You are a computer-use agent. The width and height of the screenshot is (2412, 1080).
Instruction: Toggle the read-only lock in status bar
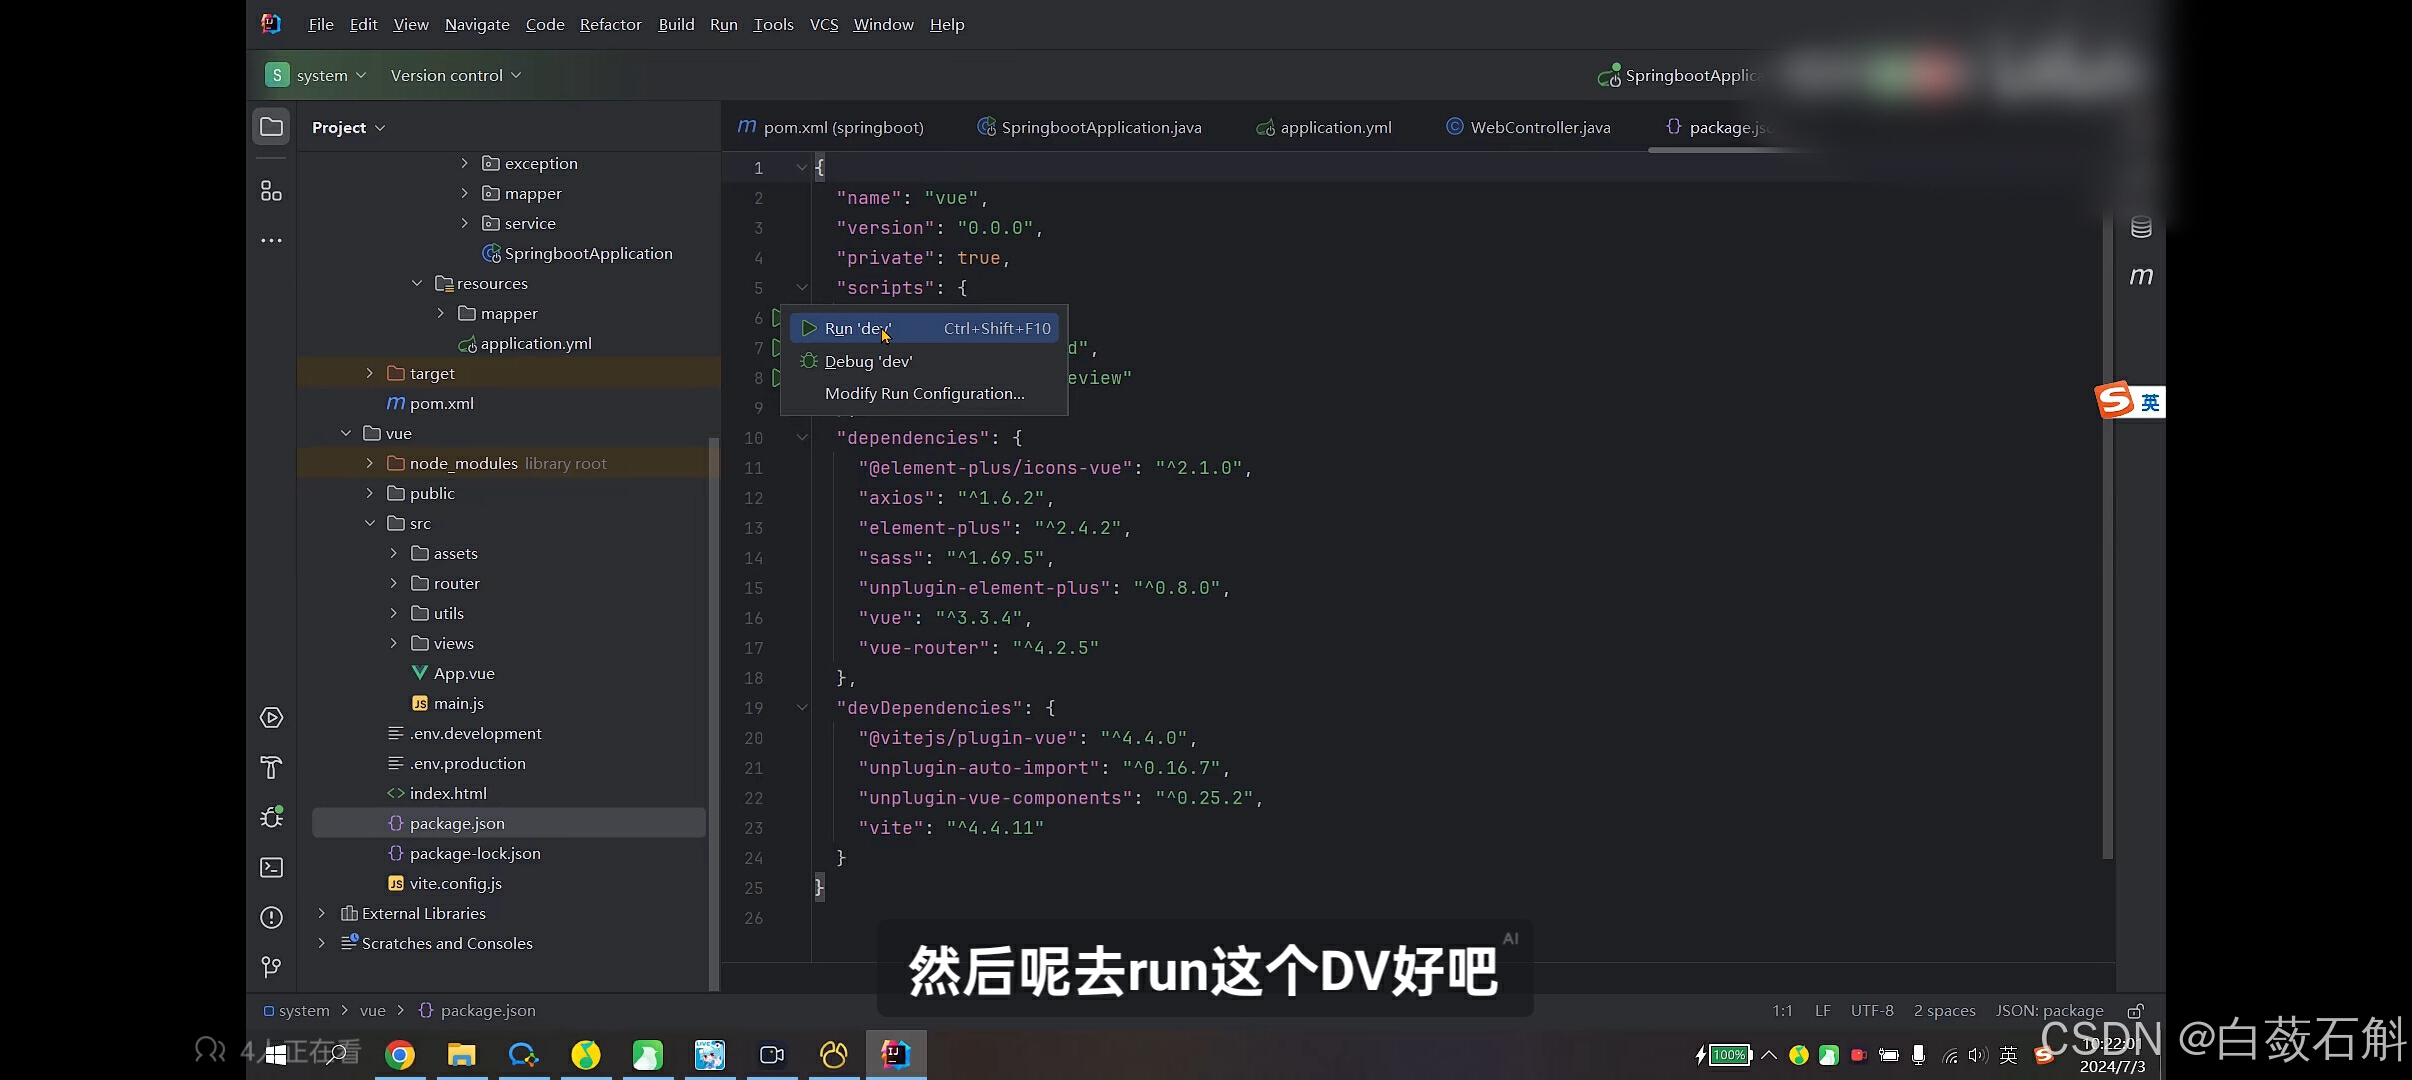click(x=2135, y=1011)
